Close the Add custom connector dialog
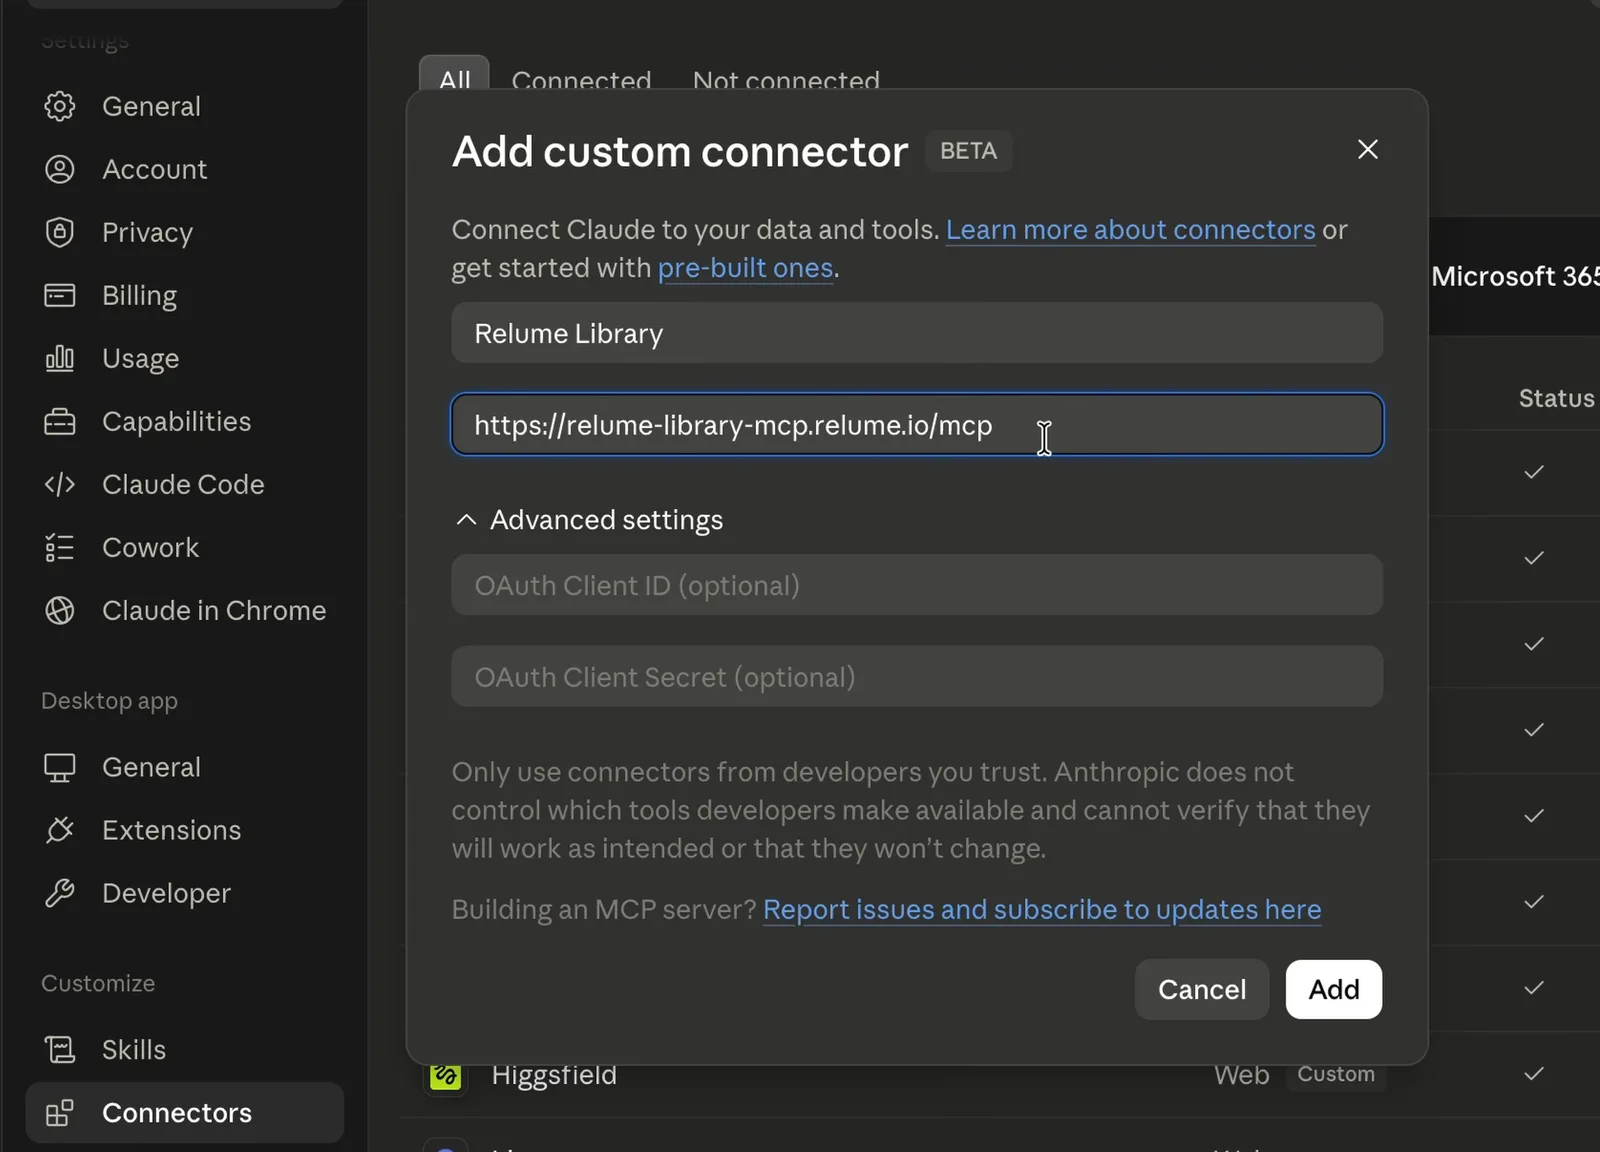 (x=1367, y=150)
